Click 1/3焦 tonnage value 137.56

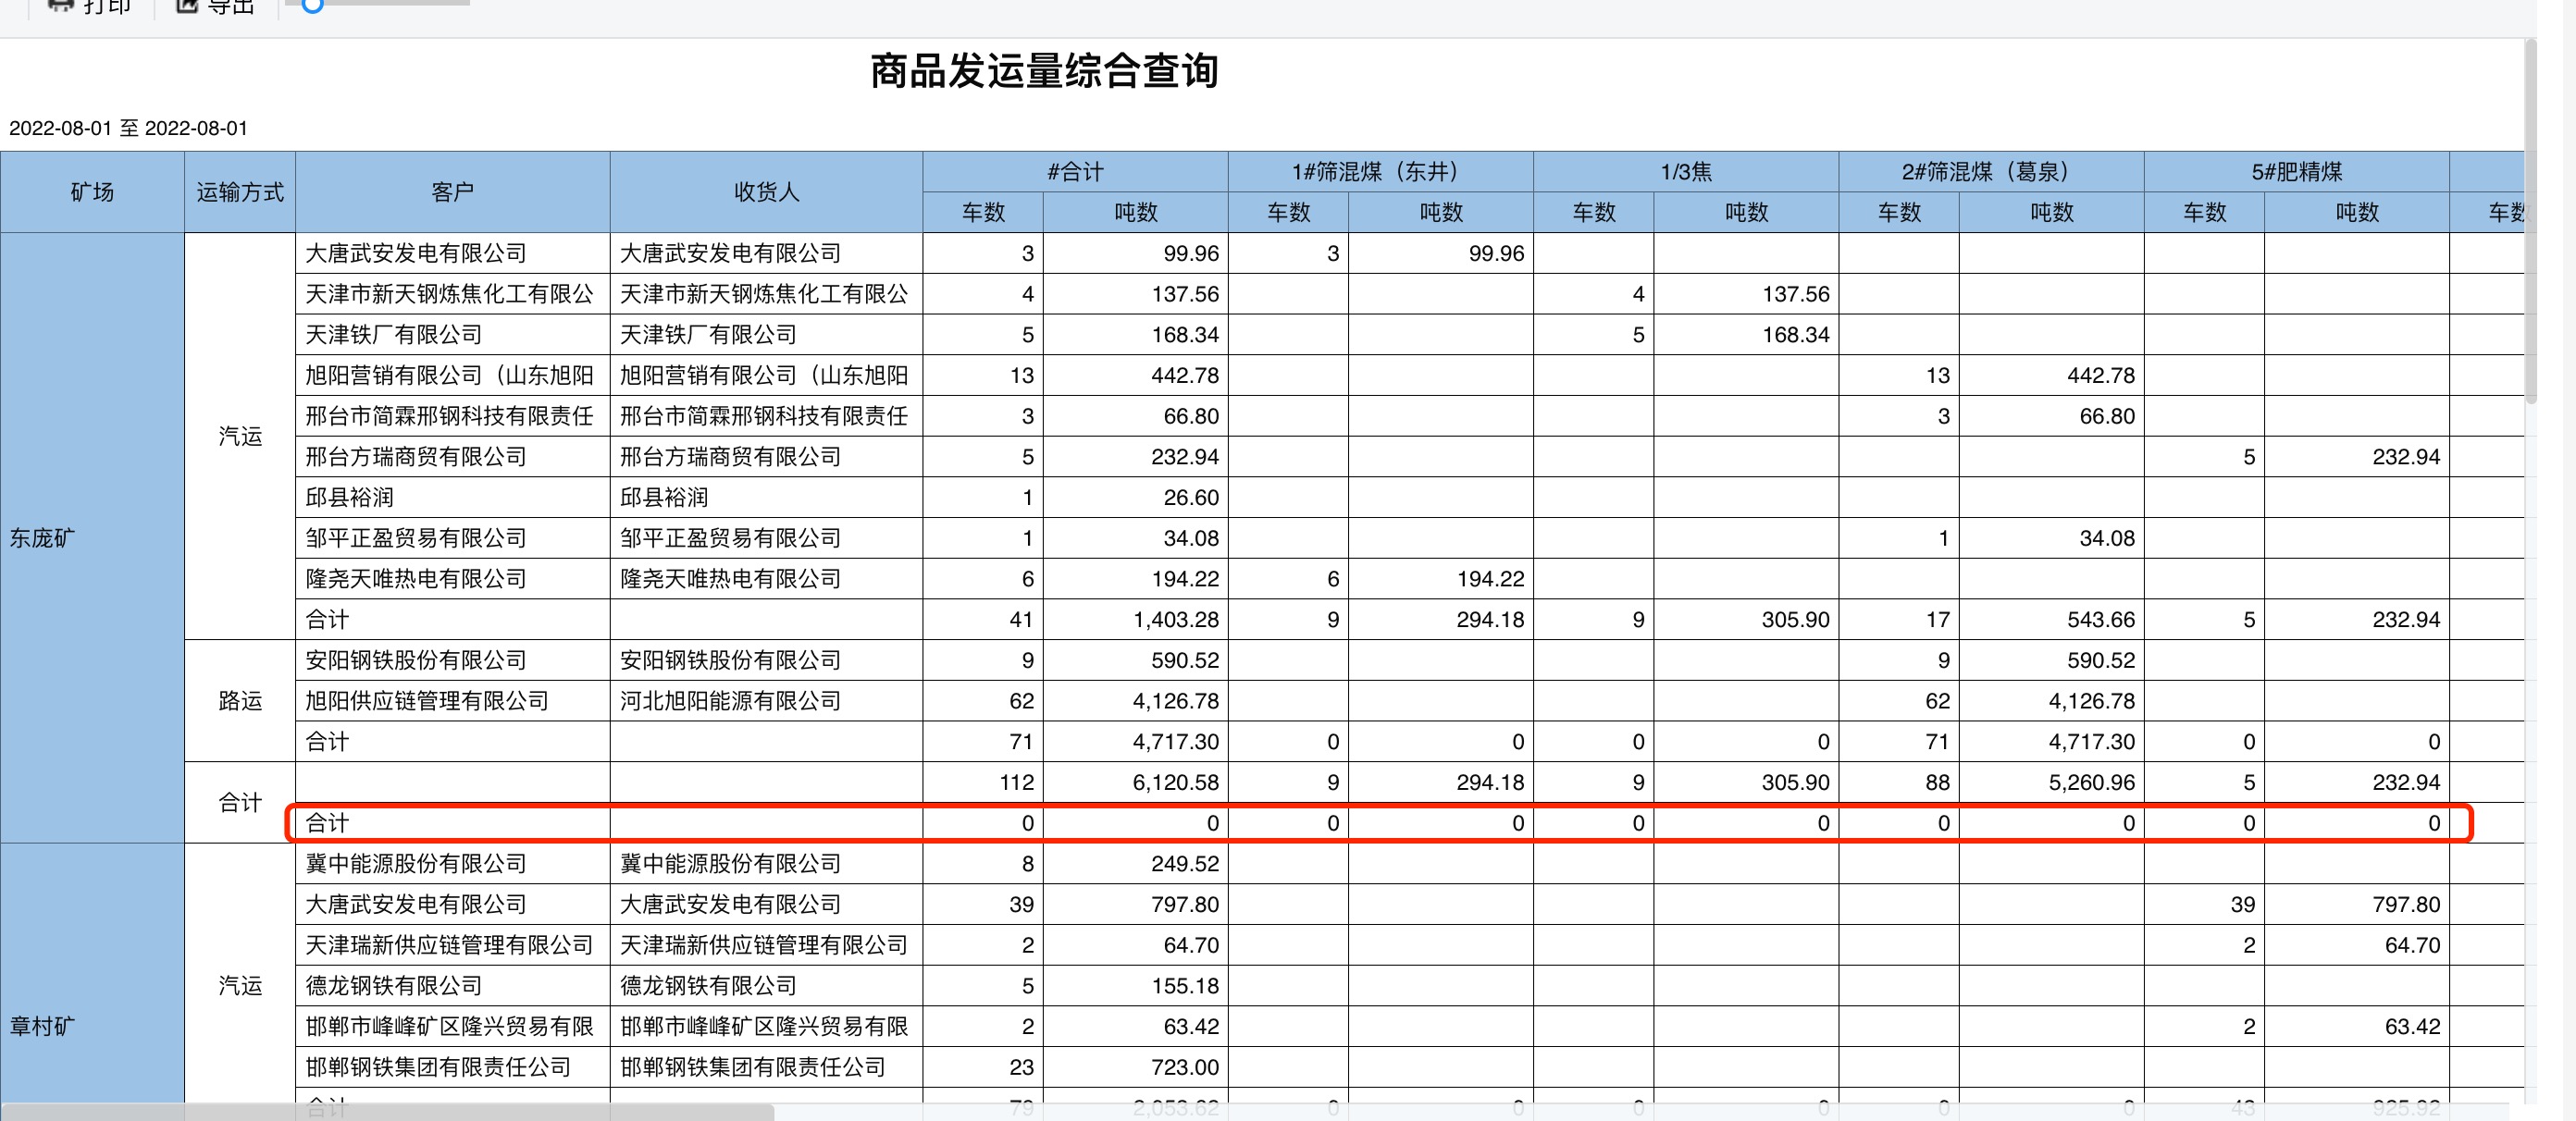click(x=1796, y=294)
